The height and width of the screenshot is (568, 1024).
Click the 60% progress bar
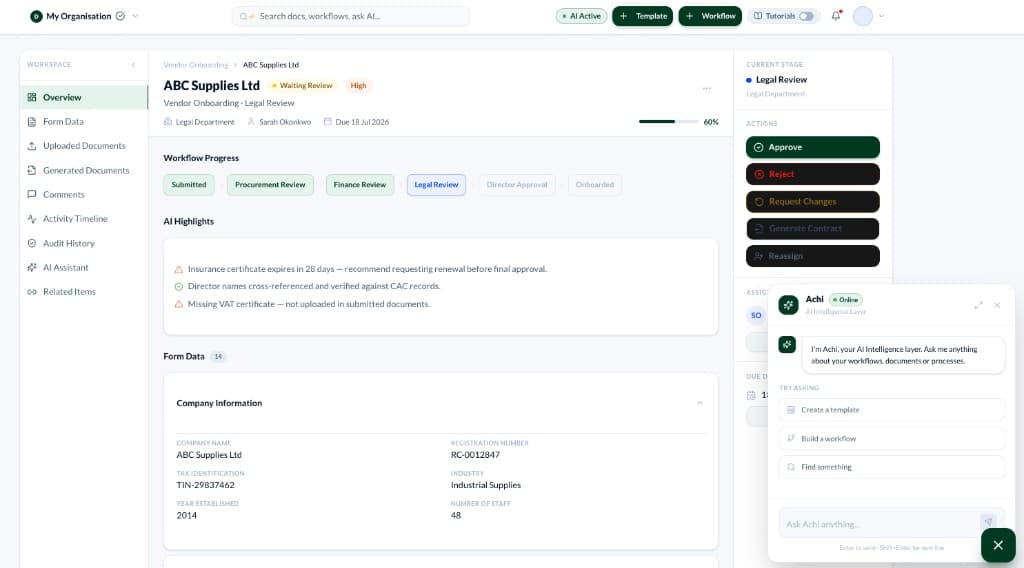coord(667,121)
